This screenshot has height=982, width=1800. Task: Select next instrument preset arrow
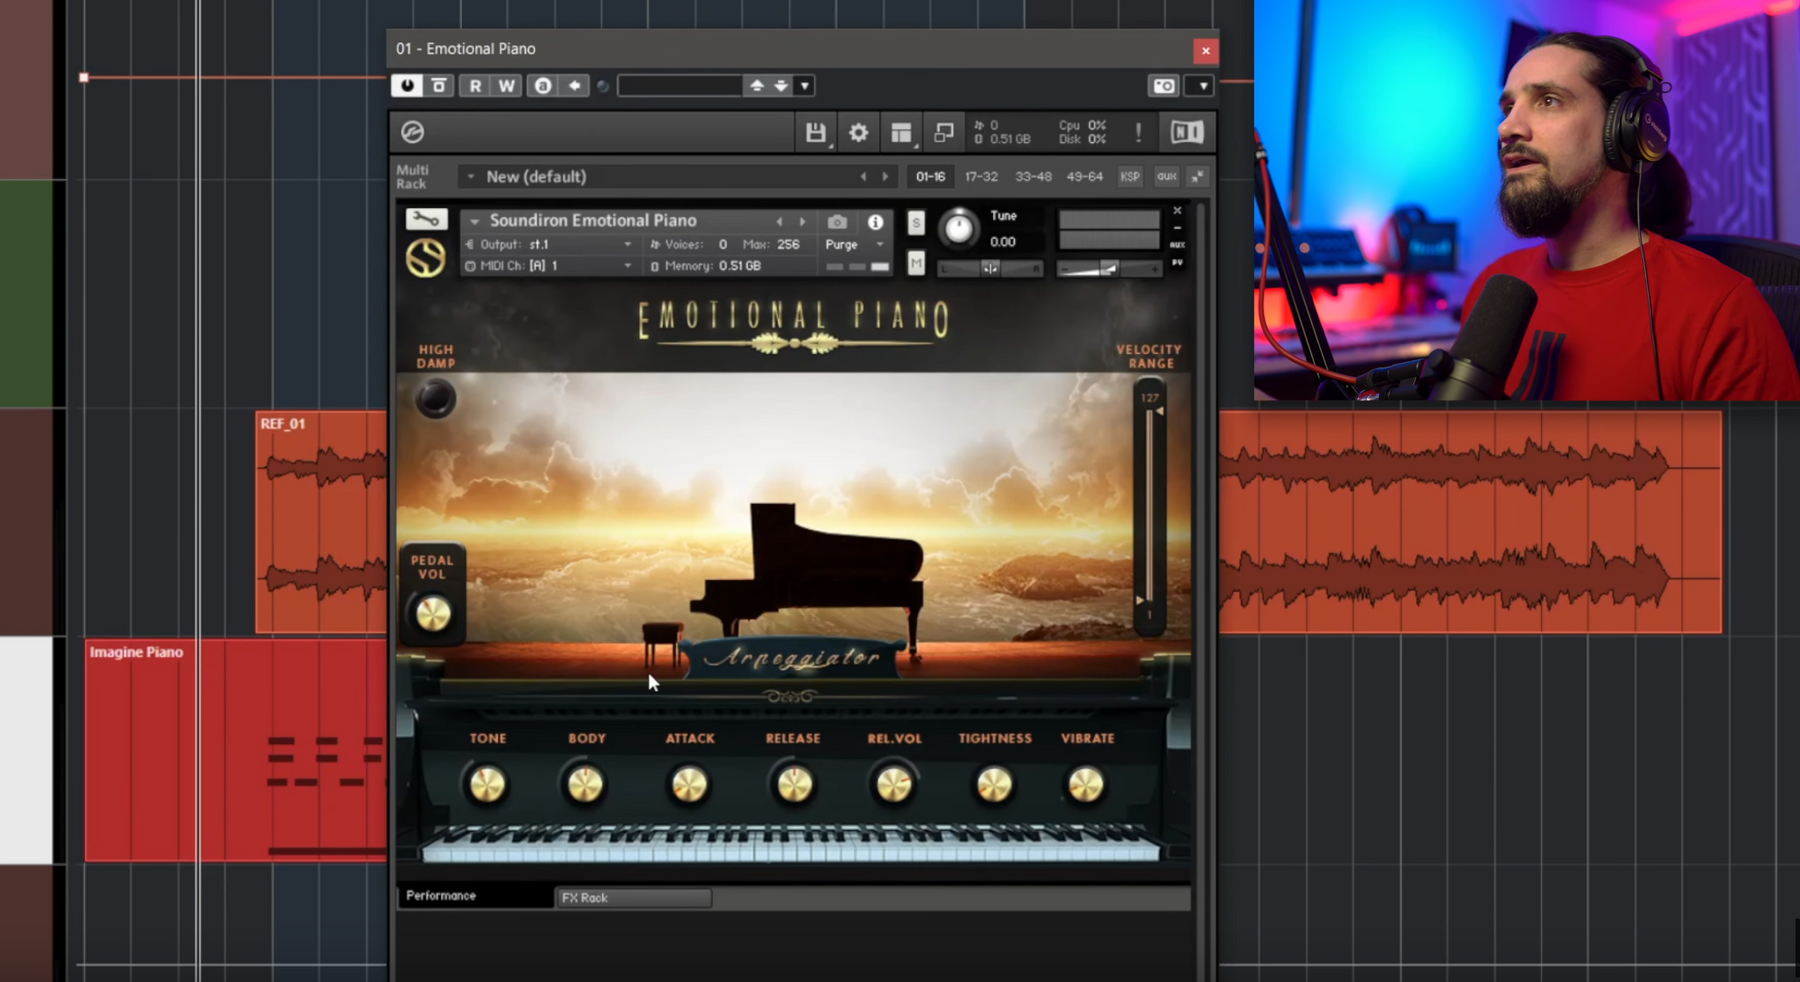802,221
